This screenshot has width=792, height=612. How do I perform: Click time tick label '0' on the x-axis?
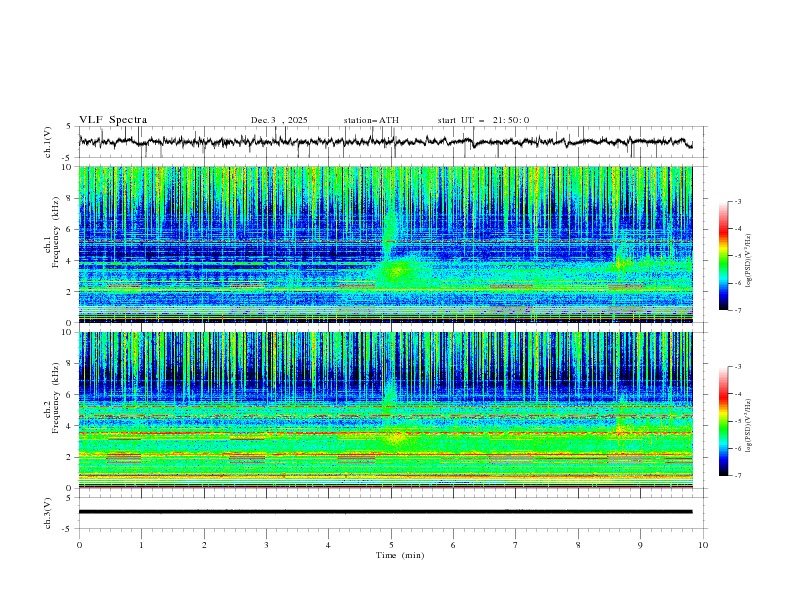(79, 545)
